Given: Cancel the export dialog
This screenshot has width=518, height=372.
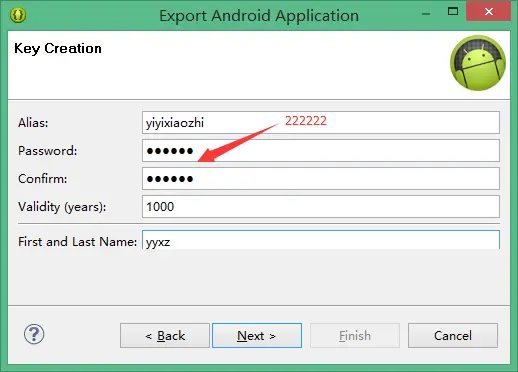Looking at the screenshot, I should click(x=453, y=335).
